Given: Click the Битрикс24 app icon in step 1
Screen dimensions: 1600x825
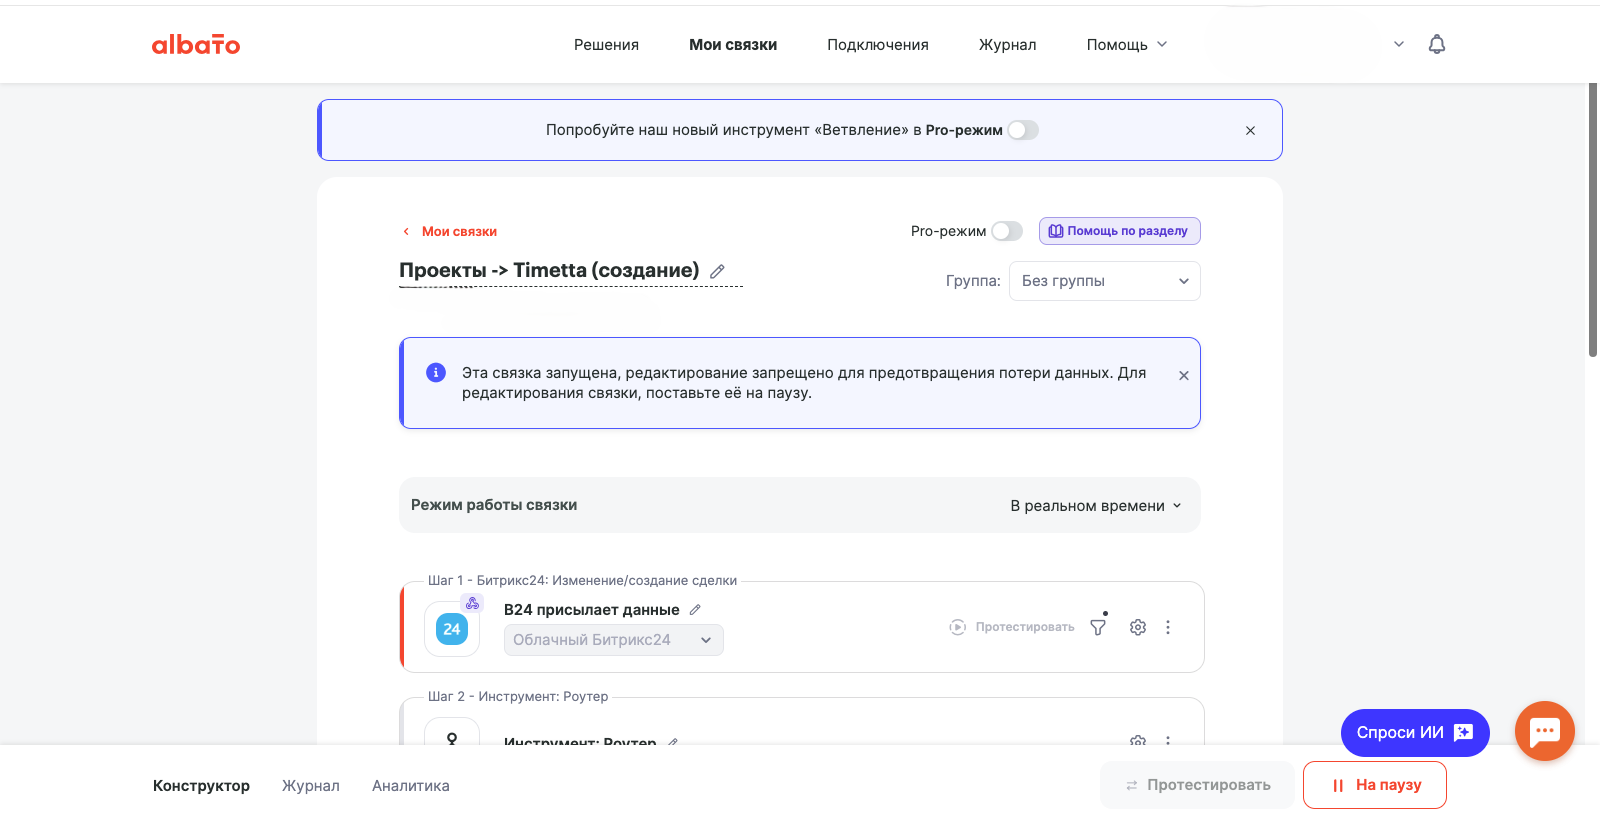Looking at the screenshot, I should [x=452, y=629].
